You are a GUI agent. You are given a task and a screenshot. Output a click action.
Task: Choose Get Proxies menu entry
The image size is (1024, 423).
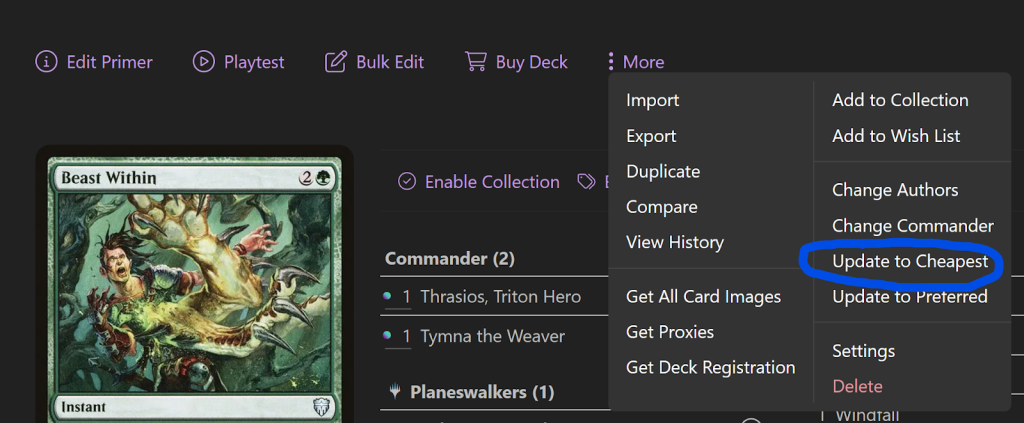(x=669, y=332)
